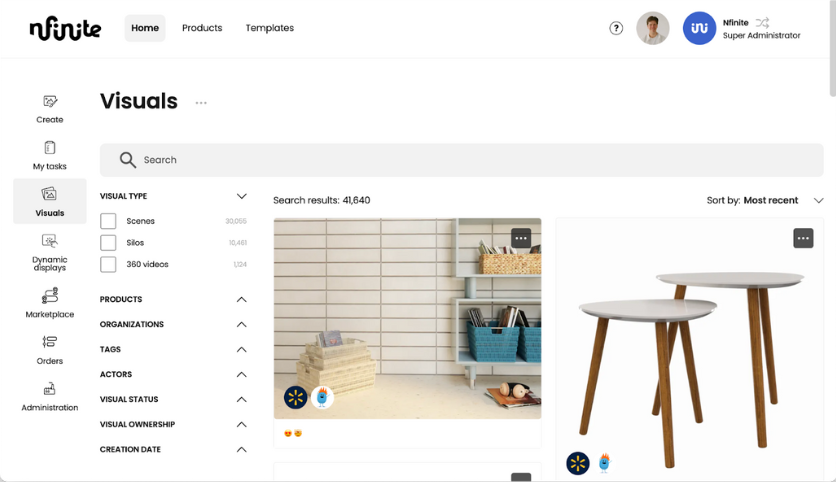The image size is (836, 482).
Task: Click the blue mascot avatar on side tables card
Action: point(604,463)
